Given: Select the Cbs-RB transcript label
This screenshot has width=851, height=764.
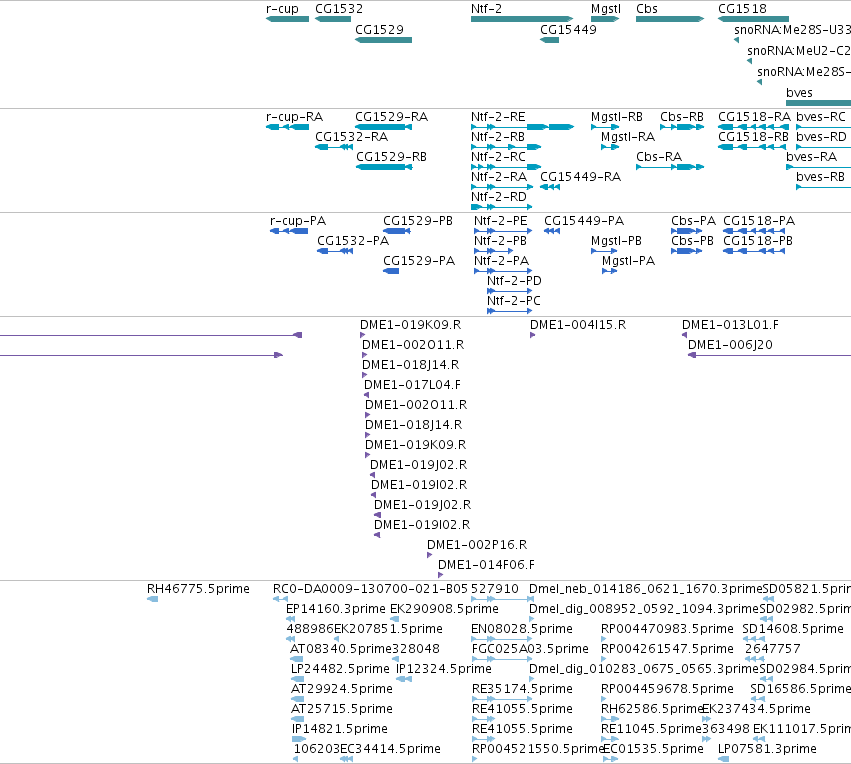Looking at the screenshot, I should pyautogui.click(x=682, y=117).
